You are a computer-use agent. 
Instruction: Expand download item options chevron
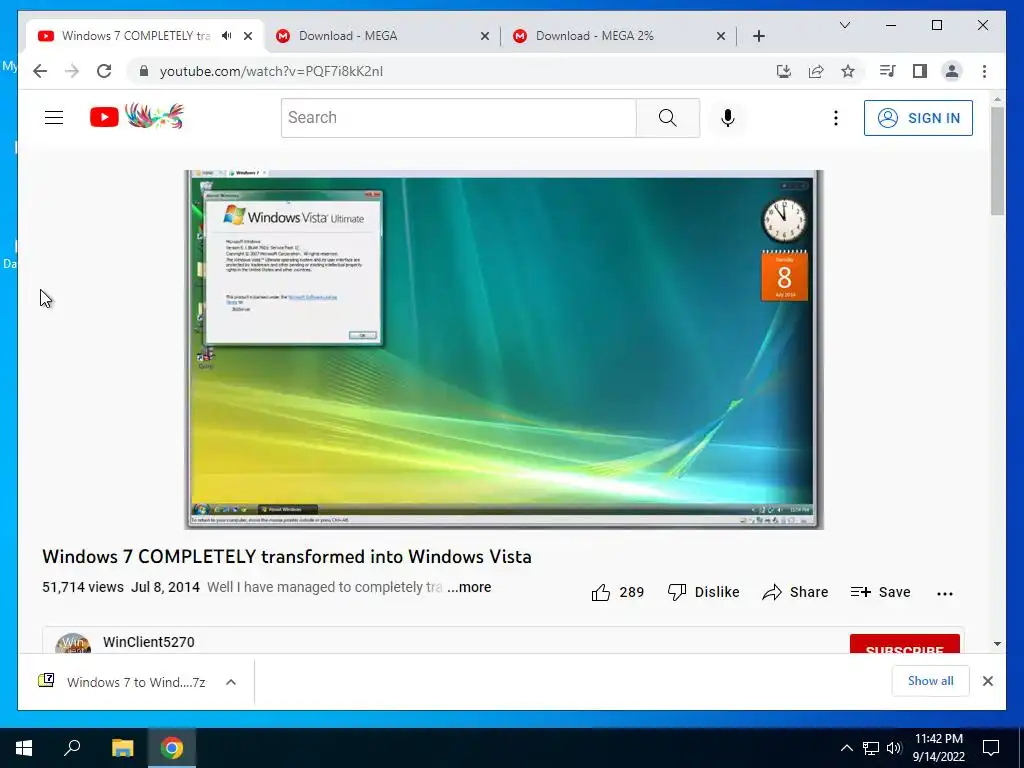pyautogui.click(x=231, y=682)
